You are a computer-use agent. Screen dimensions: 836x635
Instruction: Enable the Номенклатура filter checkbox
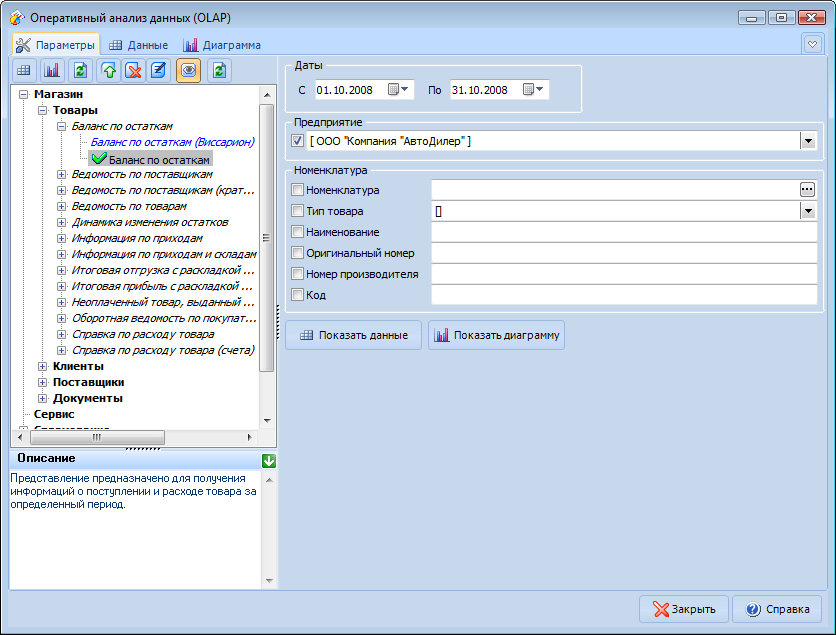297,189
